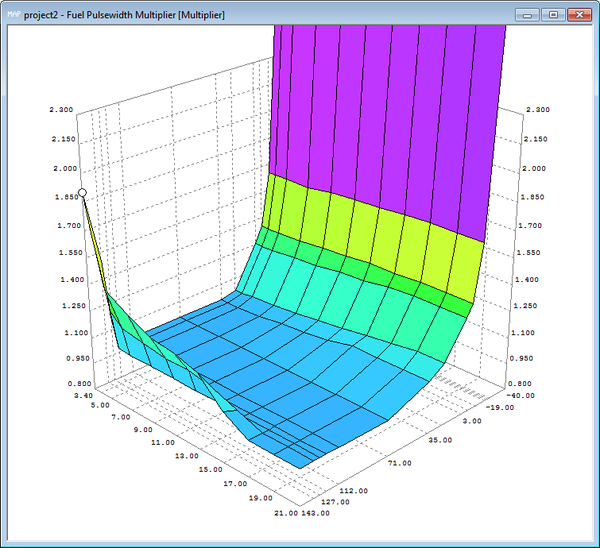Click left axis label 1.550
600x548 pixels.
click(70, 253)
